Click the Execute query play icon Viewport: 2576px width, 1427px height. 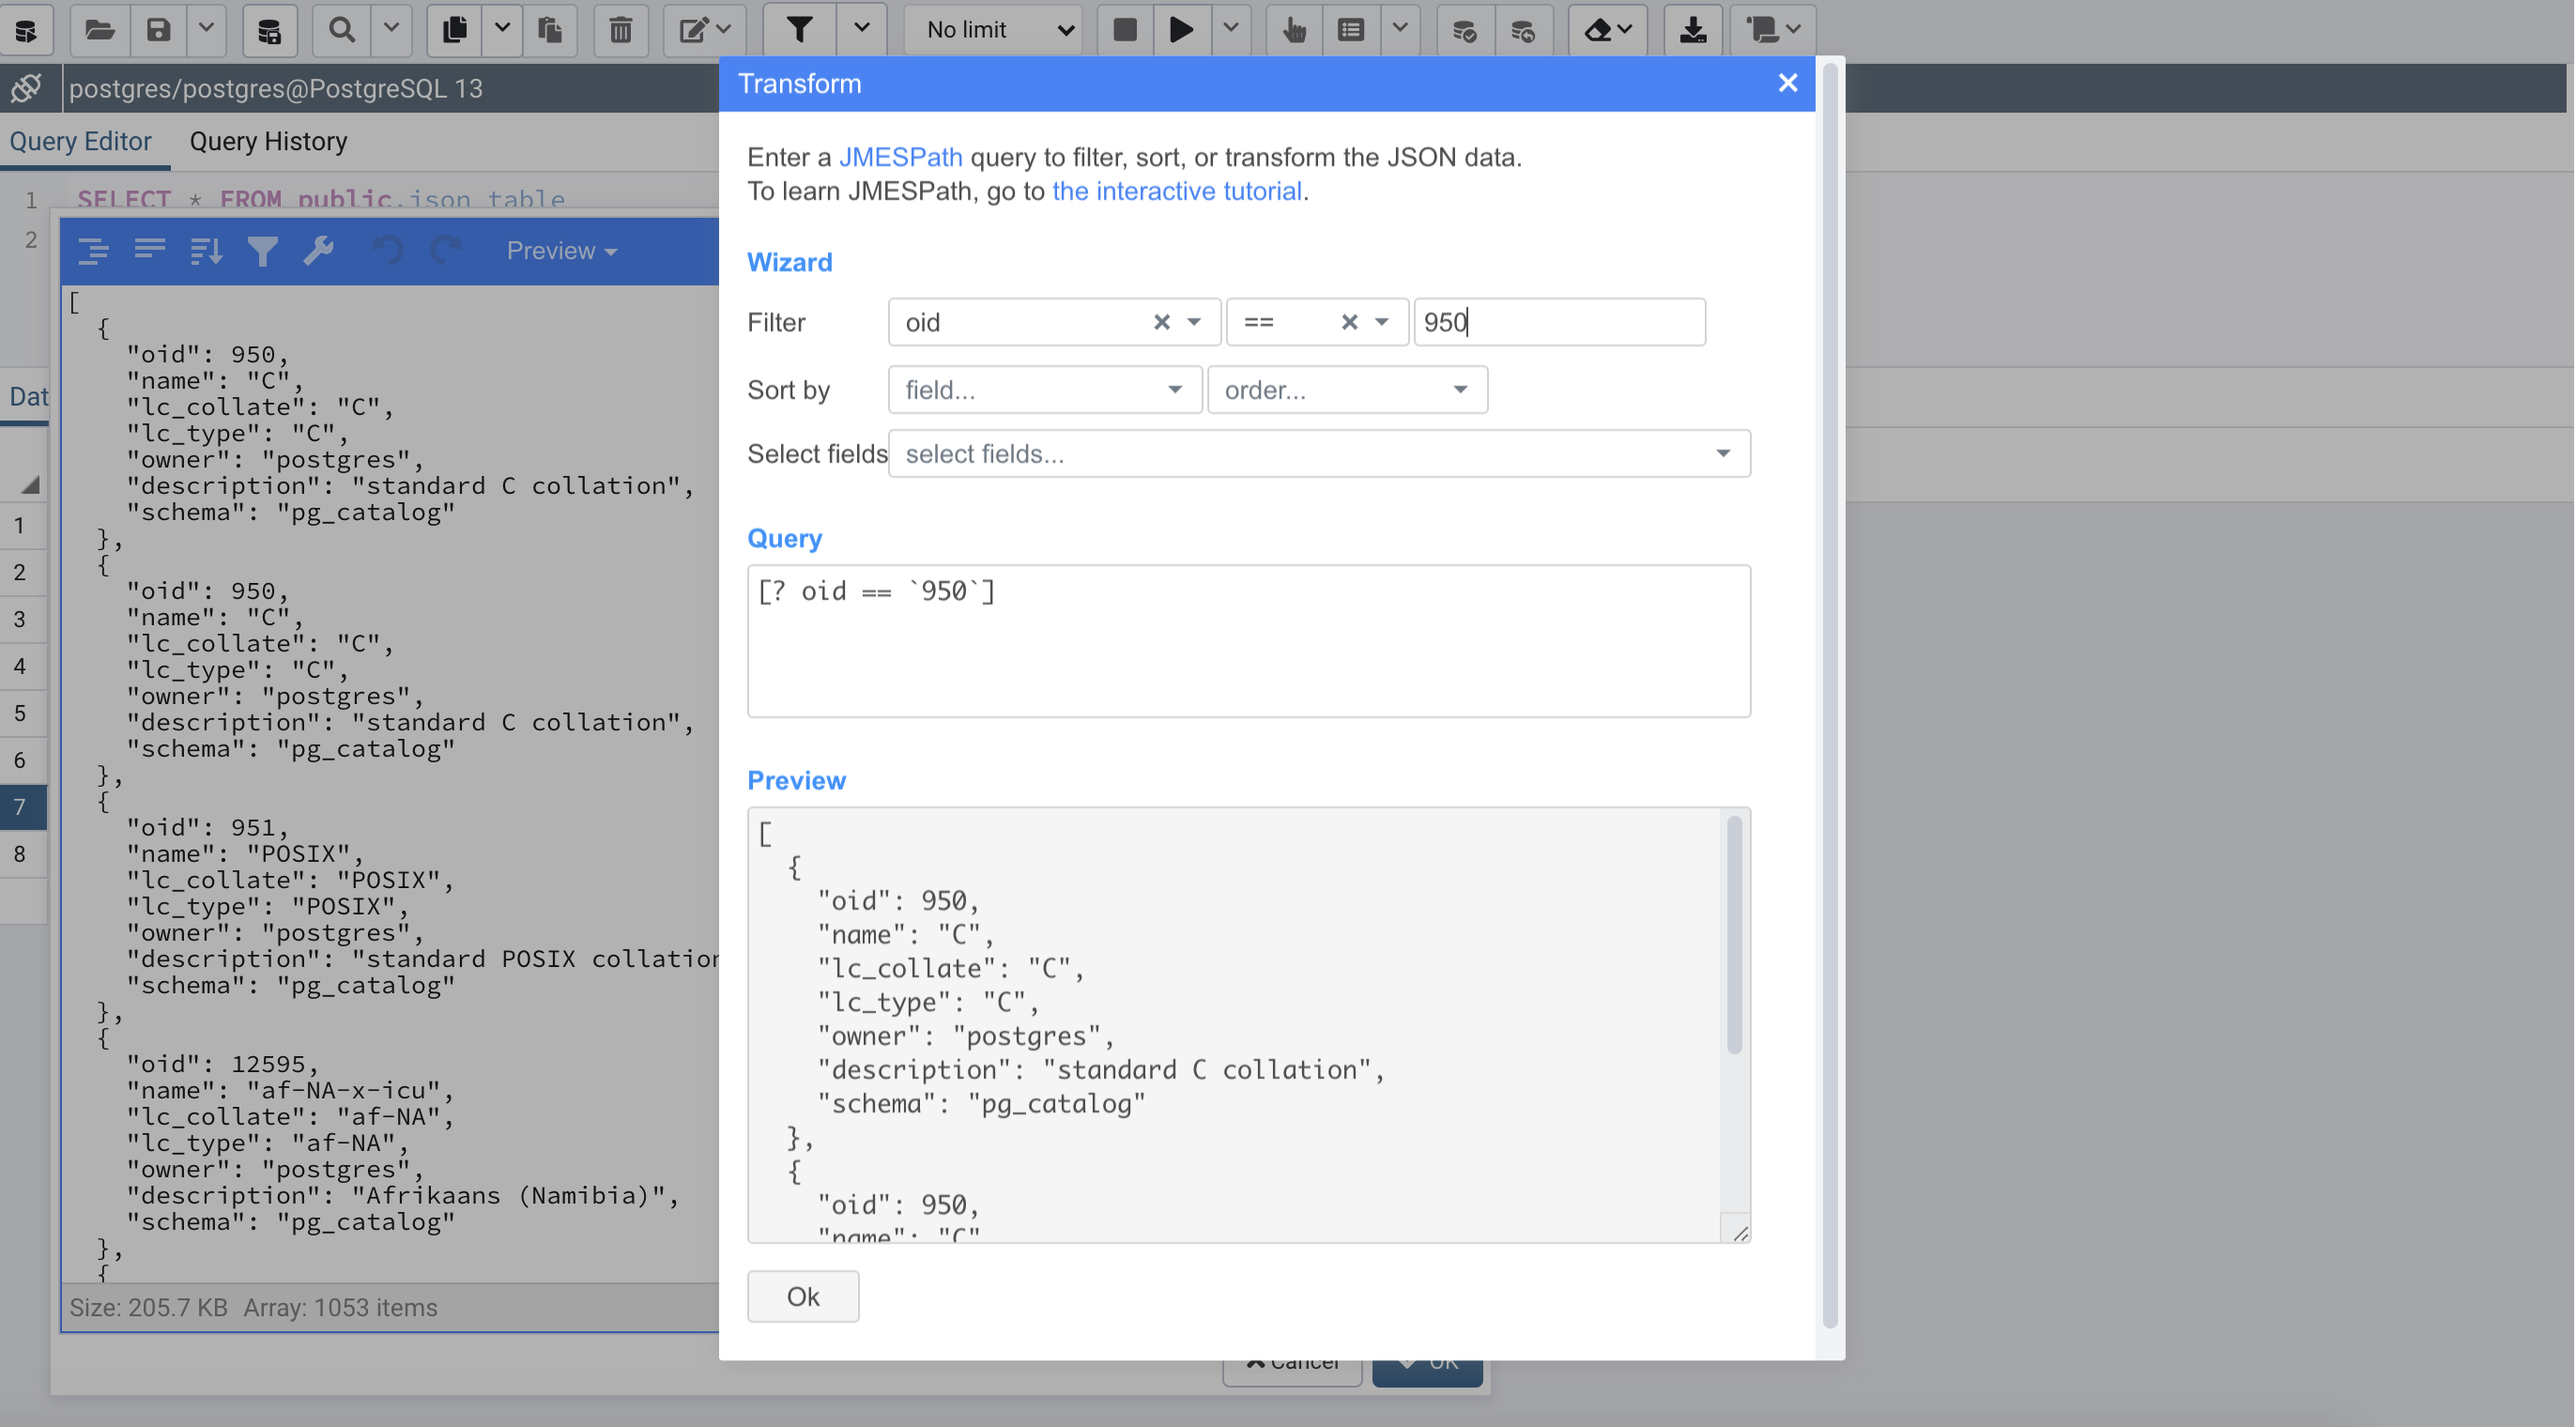pyautogui.click(x=1181, y=30)
